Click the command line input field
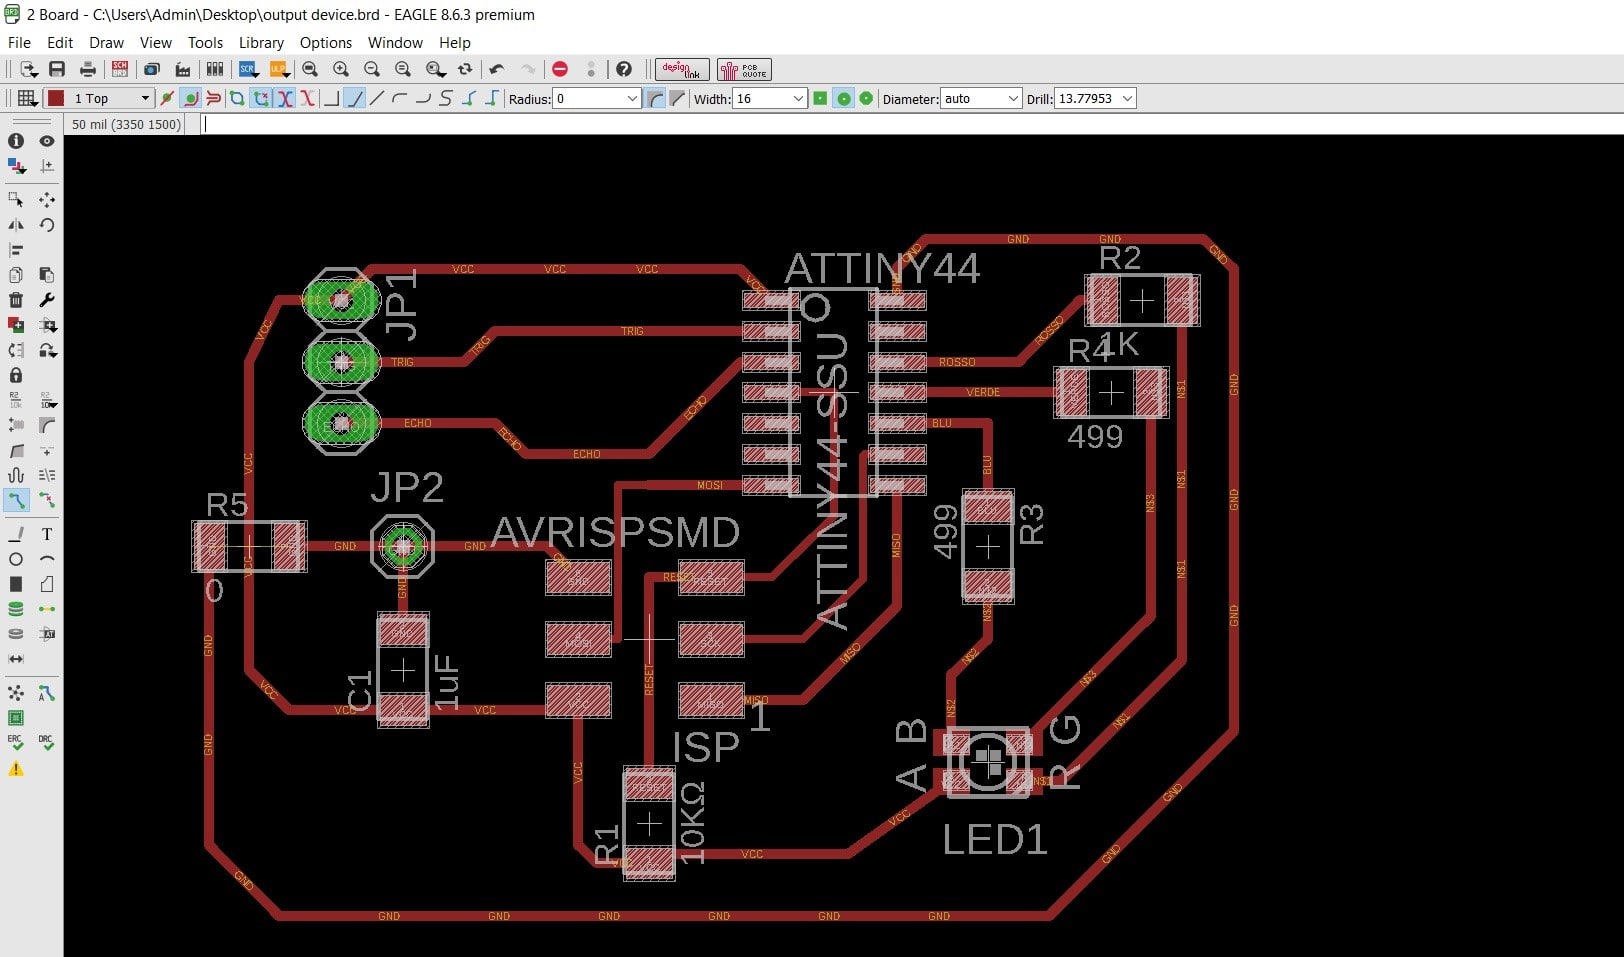This screenshot has width=1624, height=957. coord(910,124)
